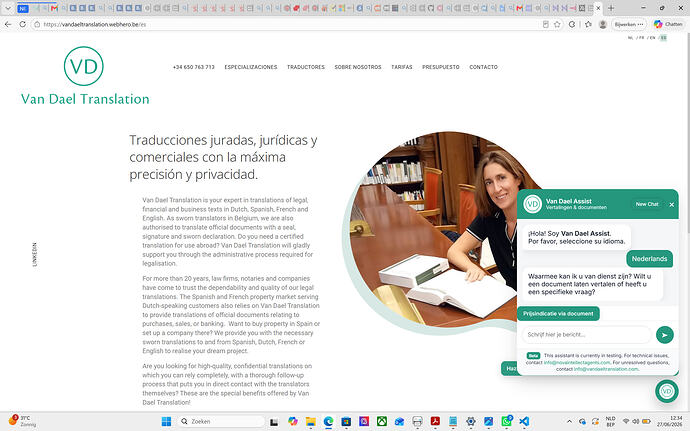Image resolution: width=690 pixels, height=431 pixels.
Task: Open site info lock icon in address bar
Action: pos(37,25)
